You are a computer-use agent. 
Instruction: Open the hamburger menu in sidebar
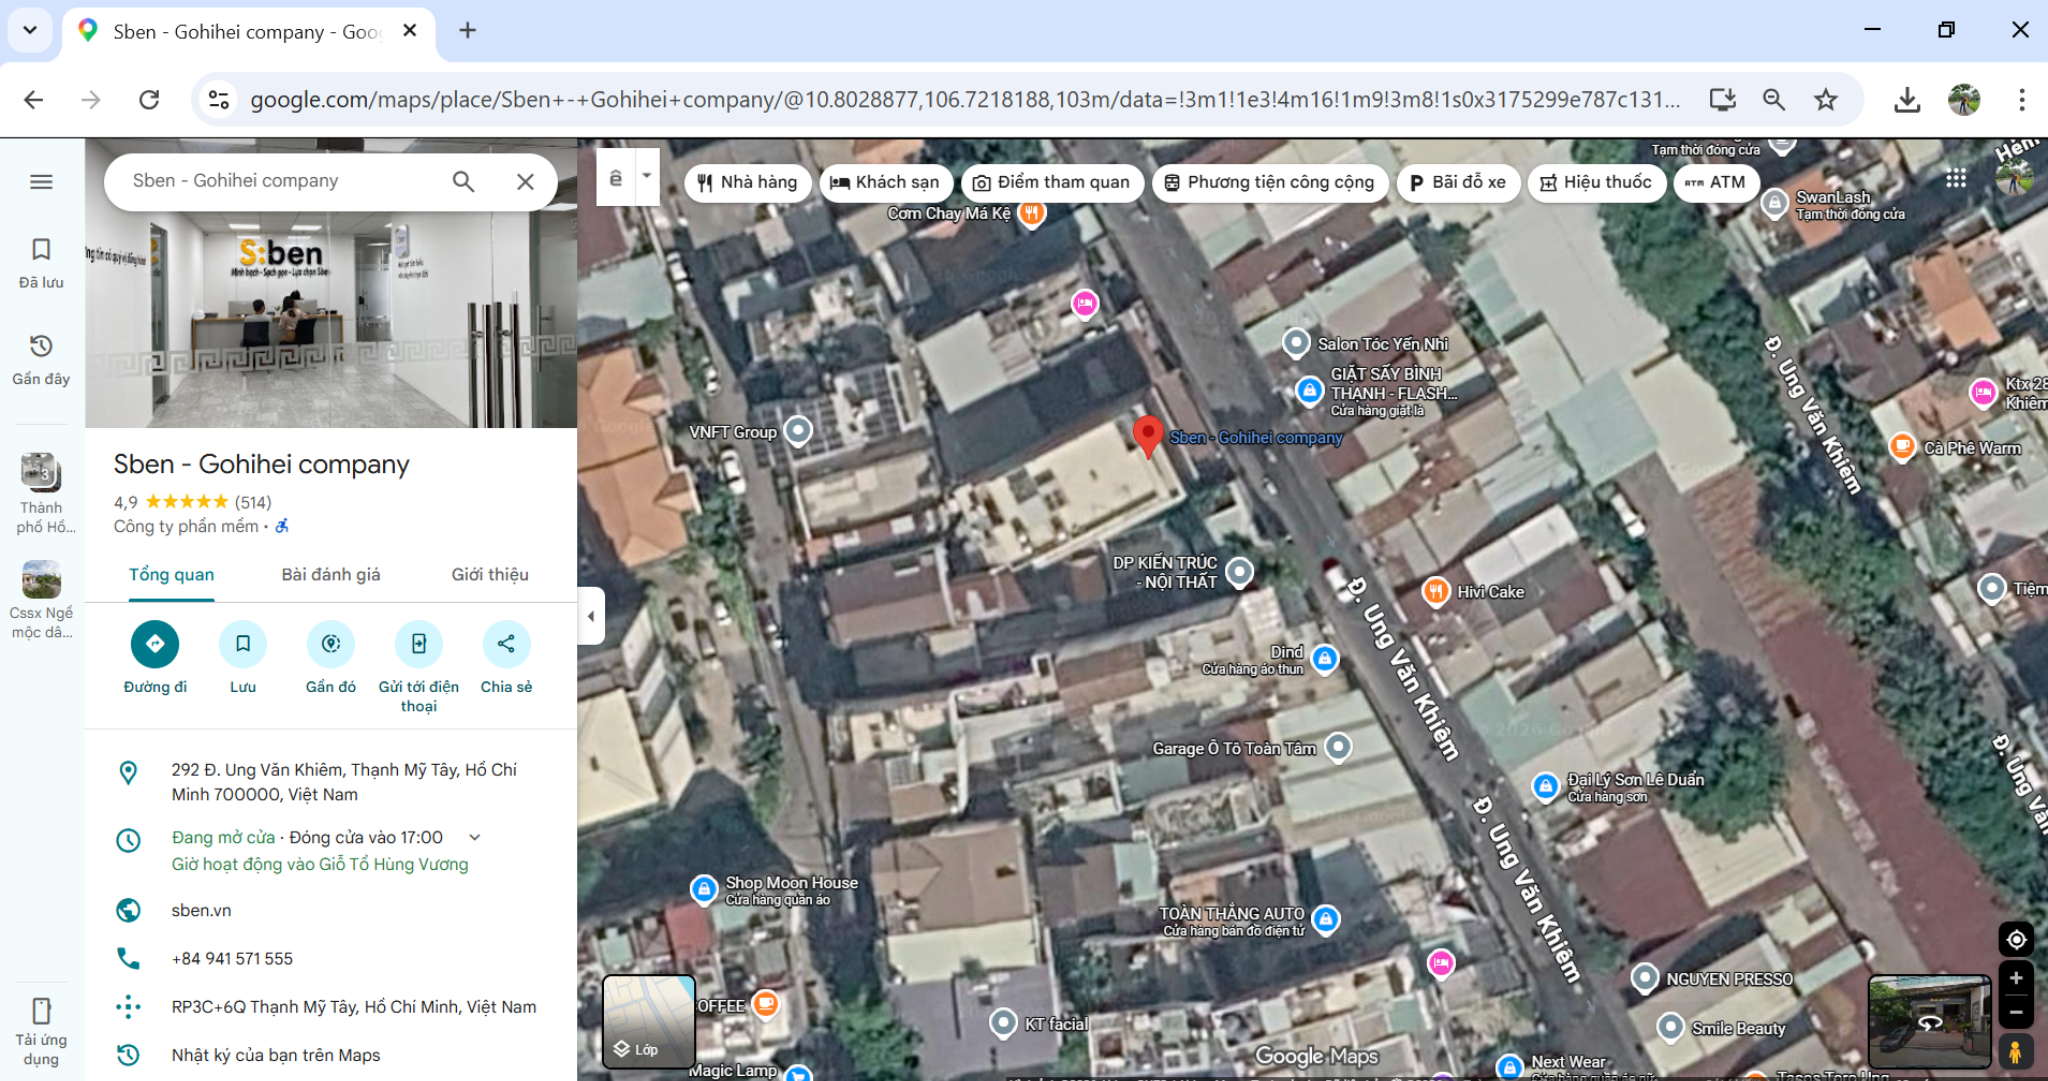click(x=41, y=182)
